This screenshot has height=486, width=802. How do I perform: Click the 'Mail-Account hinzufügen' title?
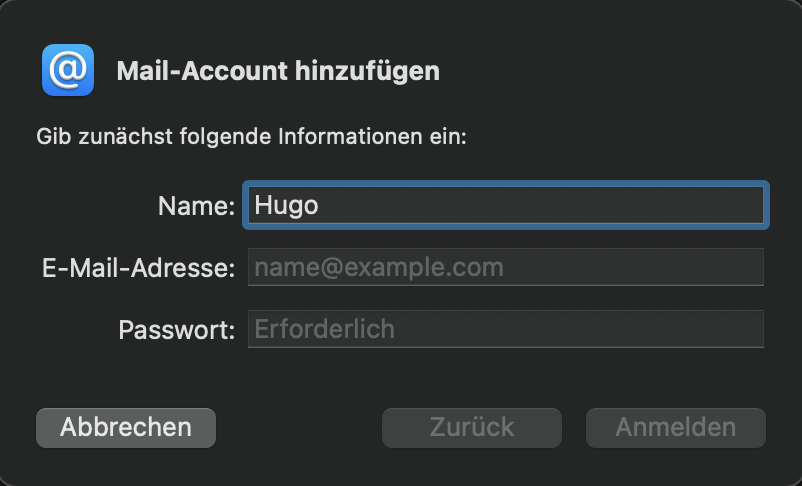point(278,71)
